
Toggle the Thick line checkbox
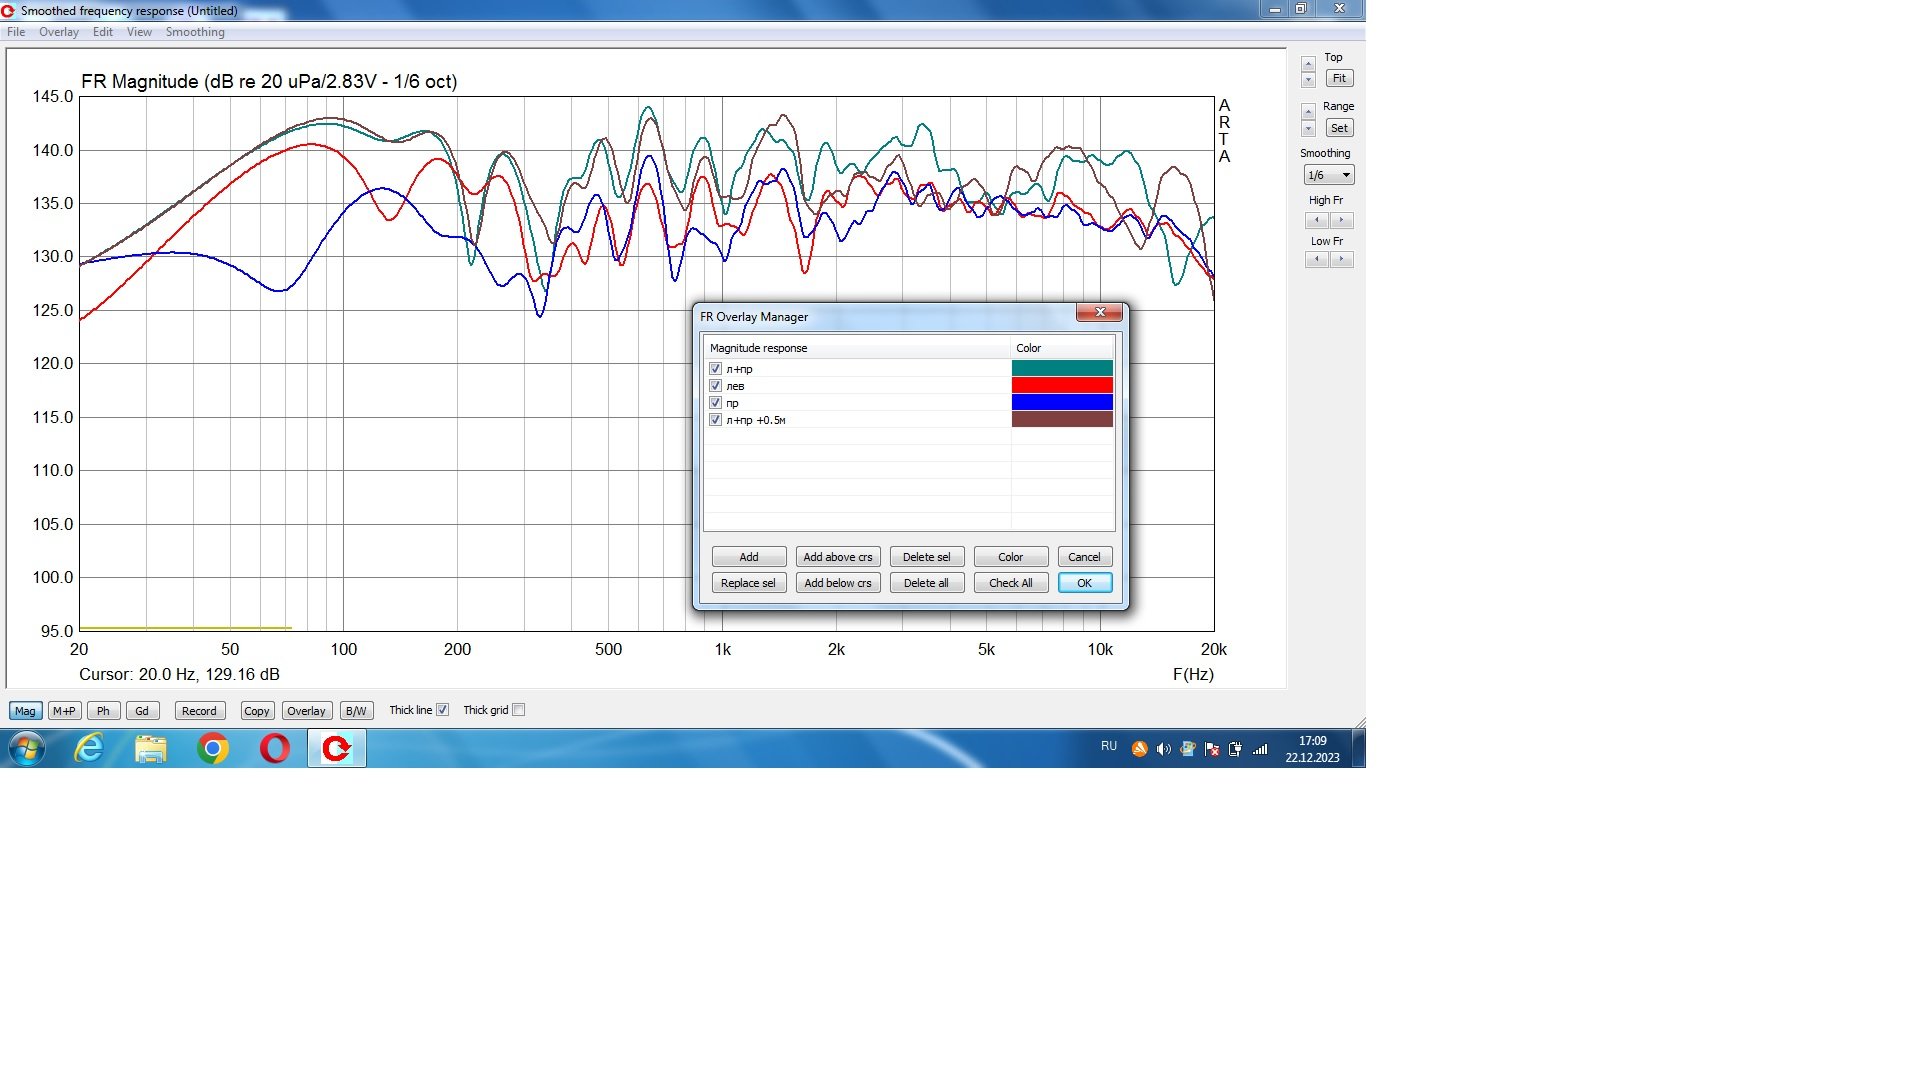(442, 710)
